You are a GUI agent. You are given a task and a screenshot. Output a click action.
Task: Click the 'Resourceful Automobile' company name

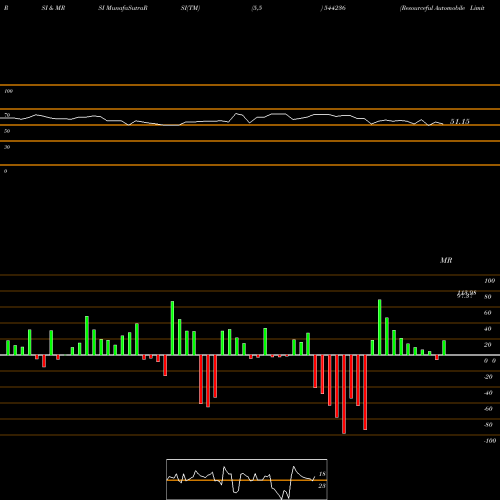(432, 8)
